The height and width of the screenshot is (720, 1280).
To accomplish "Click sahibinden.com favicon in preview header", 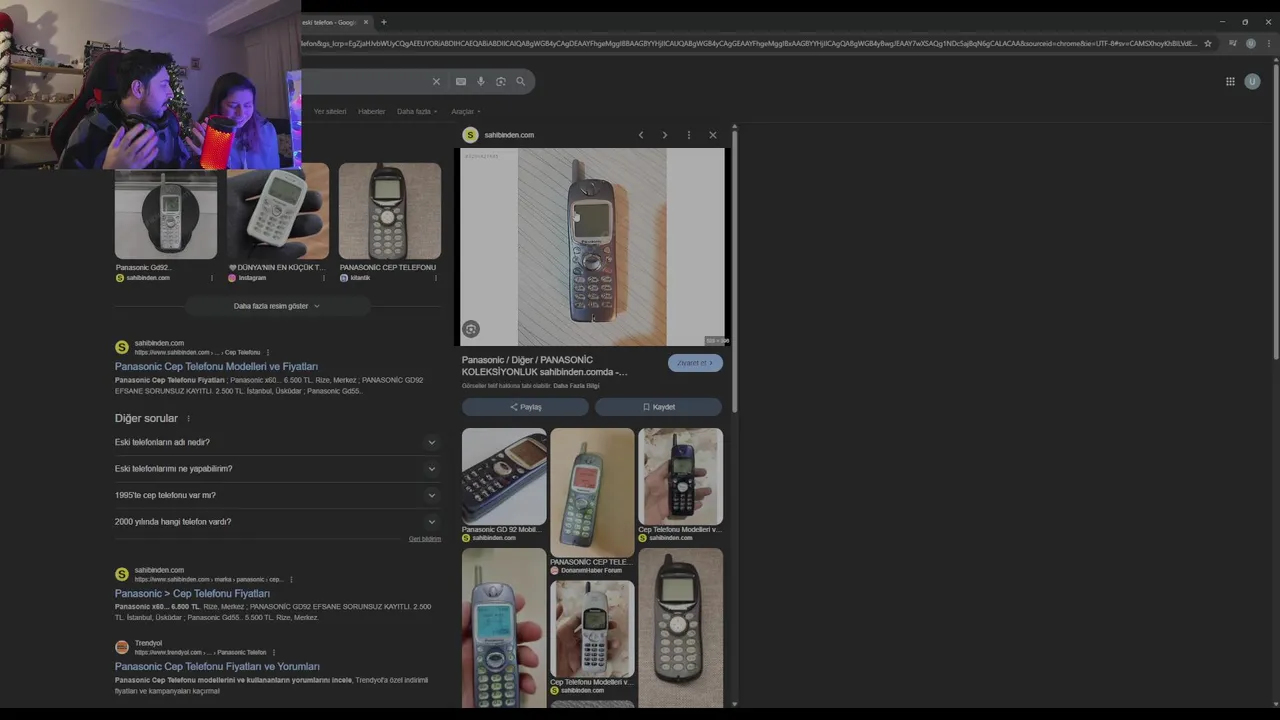I will click(x=470, y=135).
